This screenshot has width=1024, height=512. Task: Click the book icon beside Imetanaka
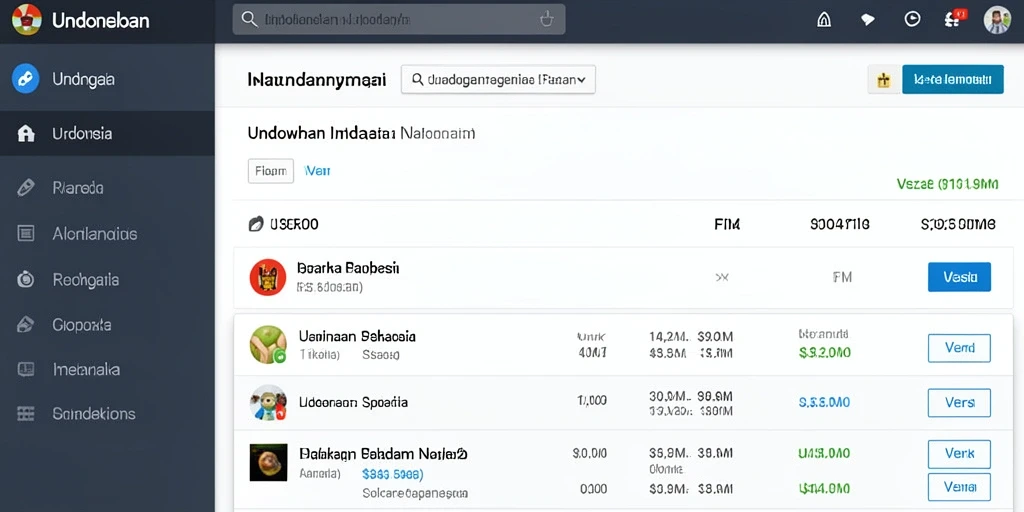click(25, 369)
